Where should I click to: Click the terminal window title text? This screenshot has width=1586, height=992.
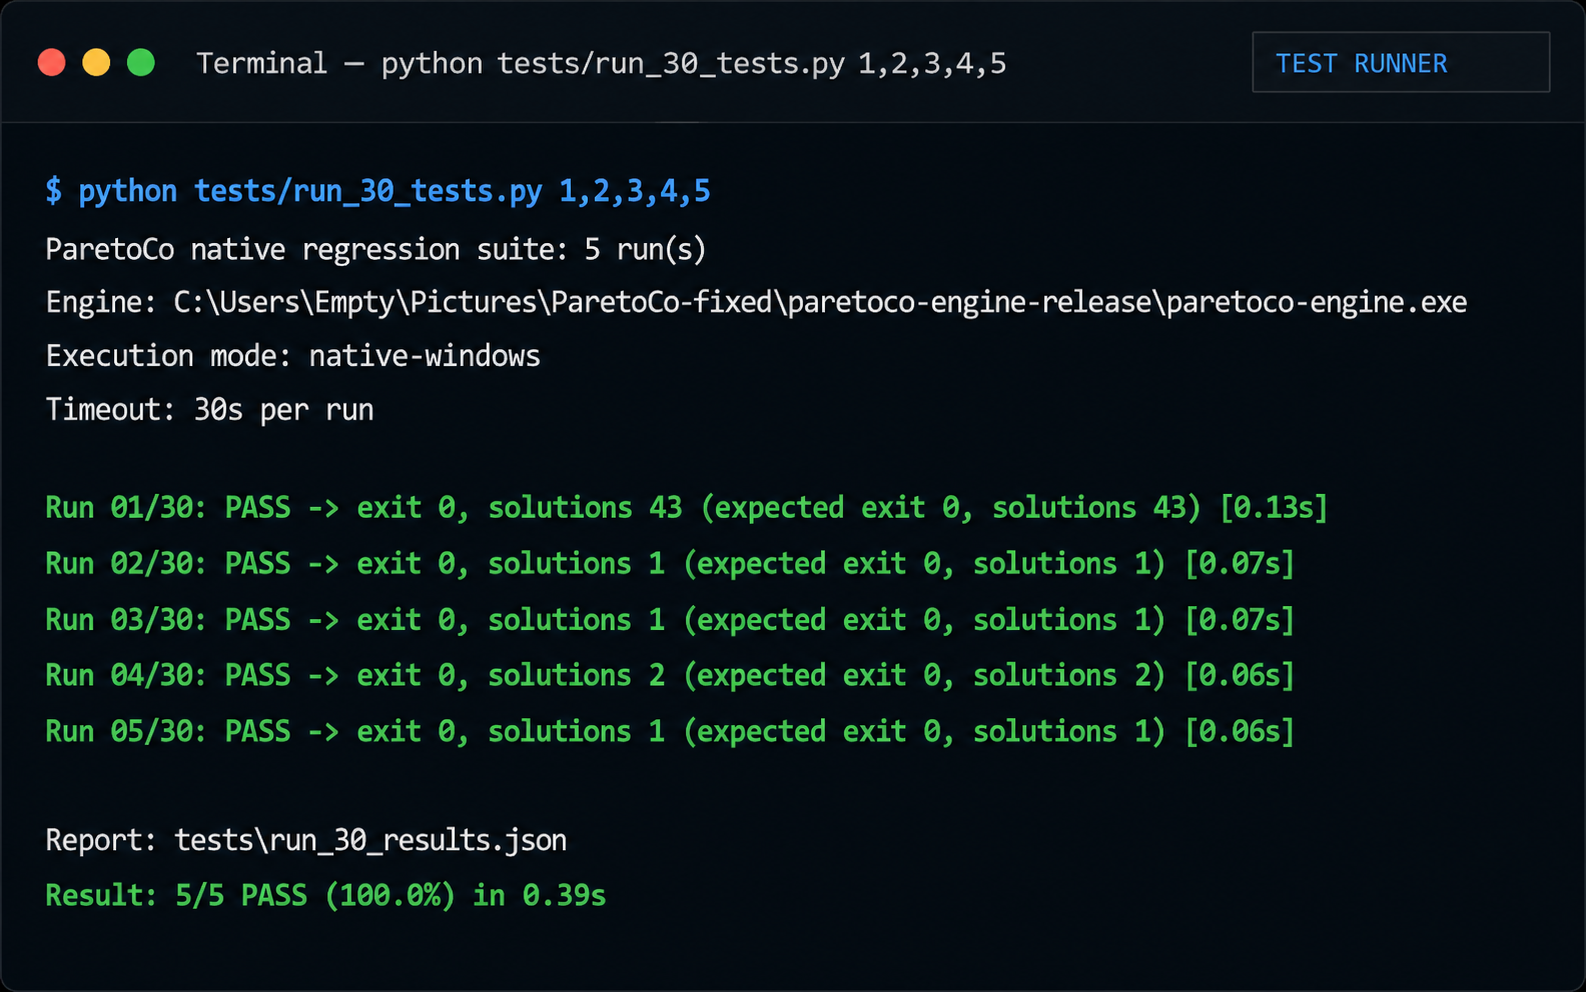coord(601,64)
